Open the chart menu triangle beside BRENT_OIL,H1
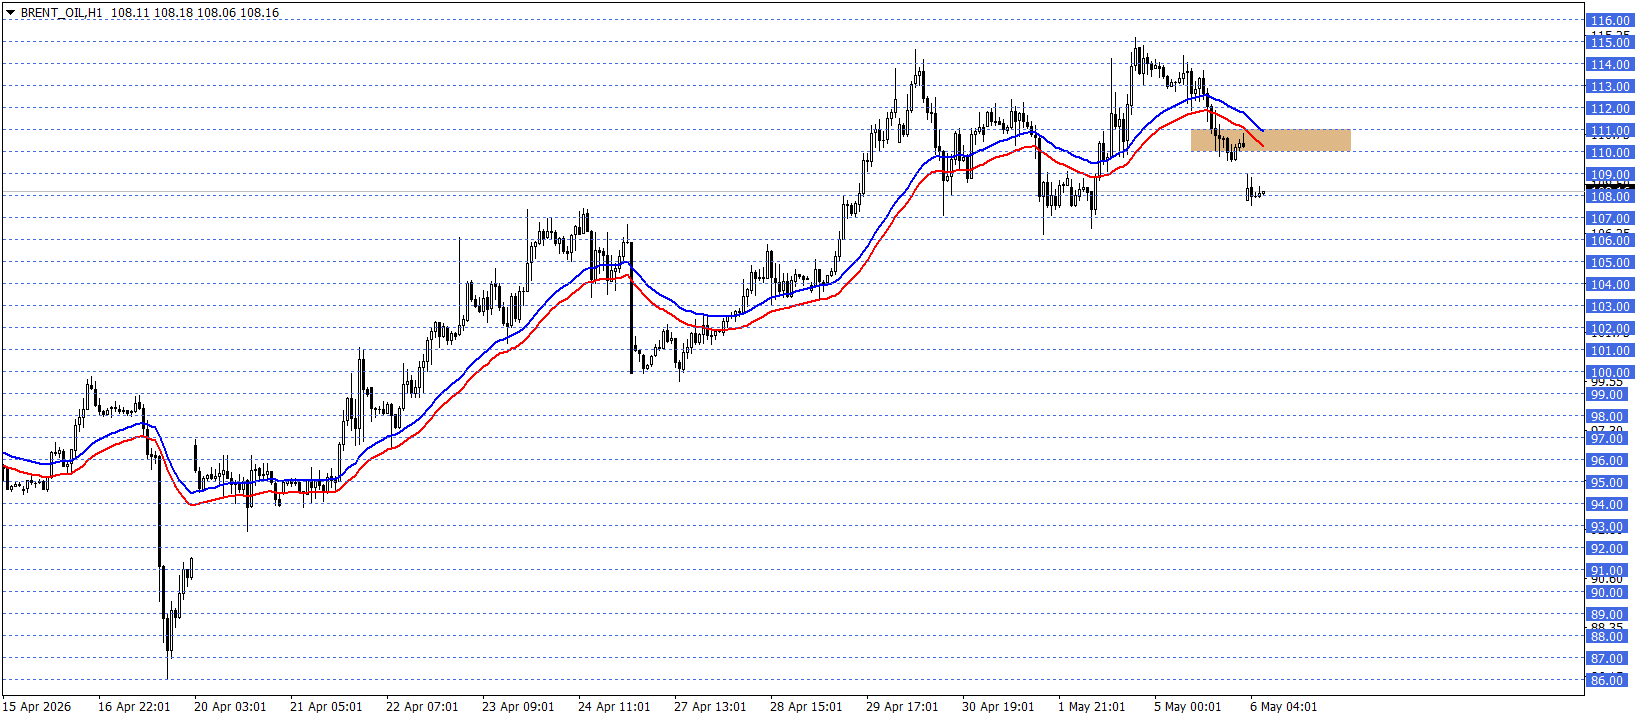Image resolution: width=1641 pixels, height=719 pixels. click(11, 13)
